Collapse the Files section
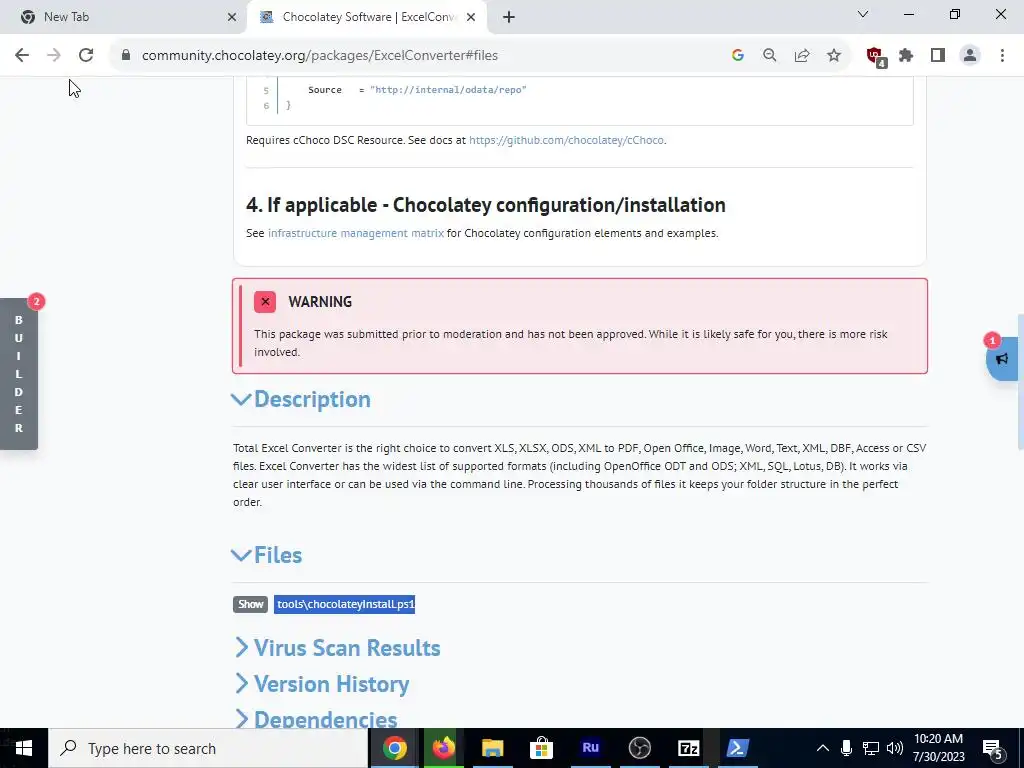Image resolution: width=1024 pixels, height=768 pixels. [x=267, y=555]
